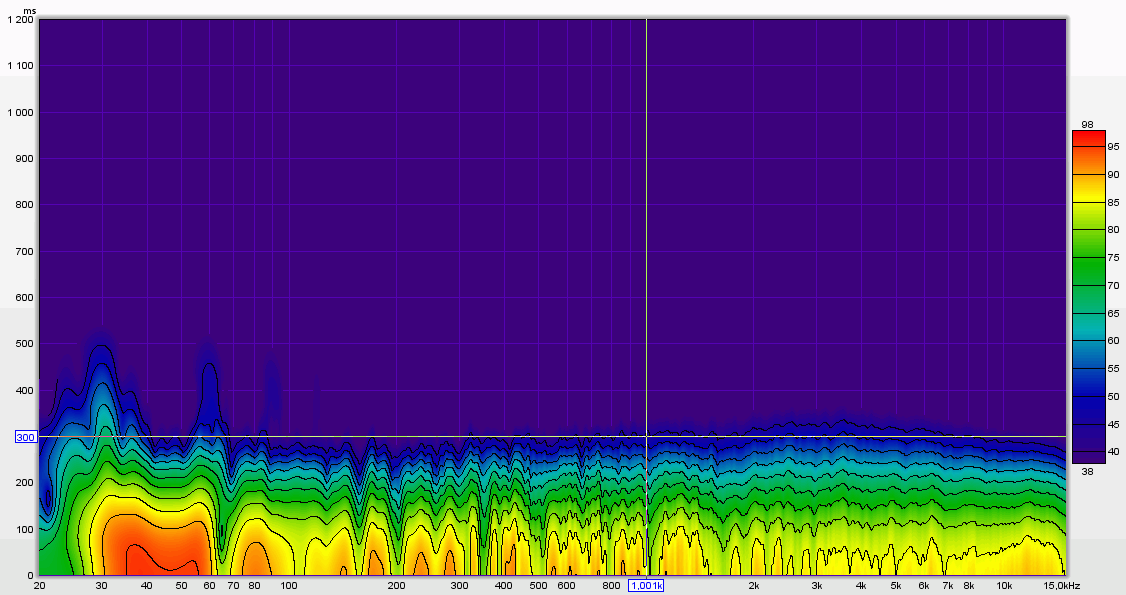Click the 1 200 label on the time axis
Image resolution: width=1126 pixels, height=595 pixels.
(20, 20)
